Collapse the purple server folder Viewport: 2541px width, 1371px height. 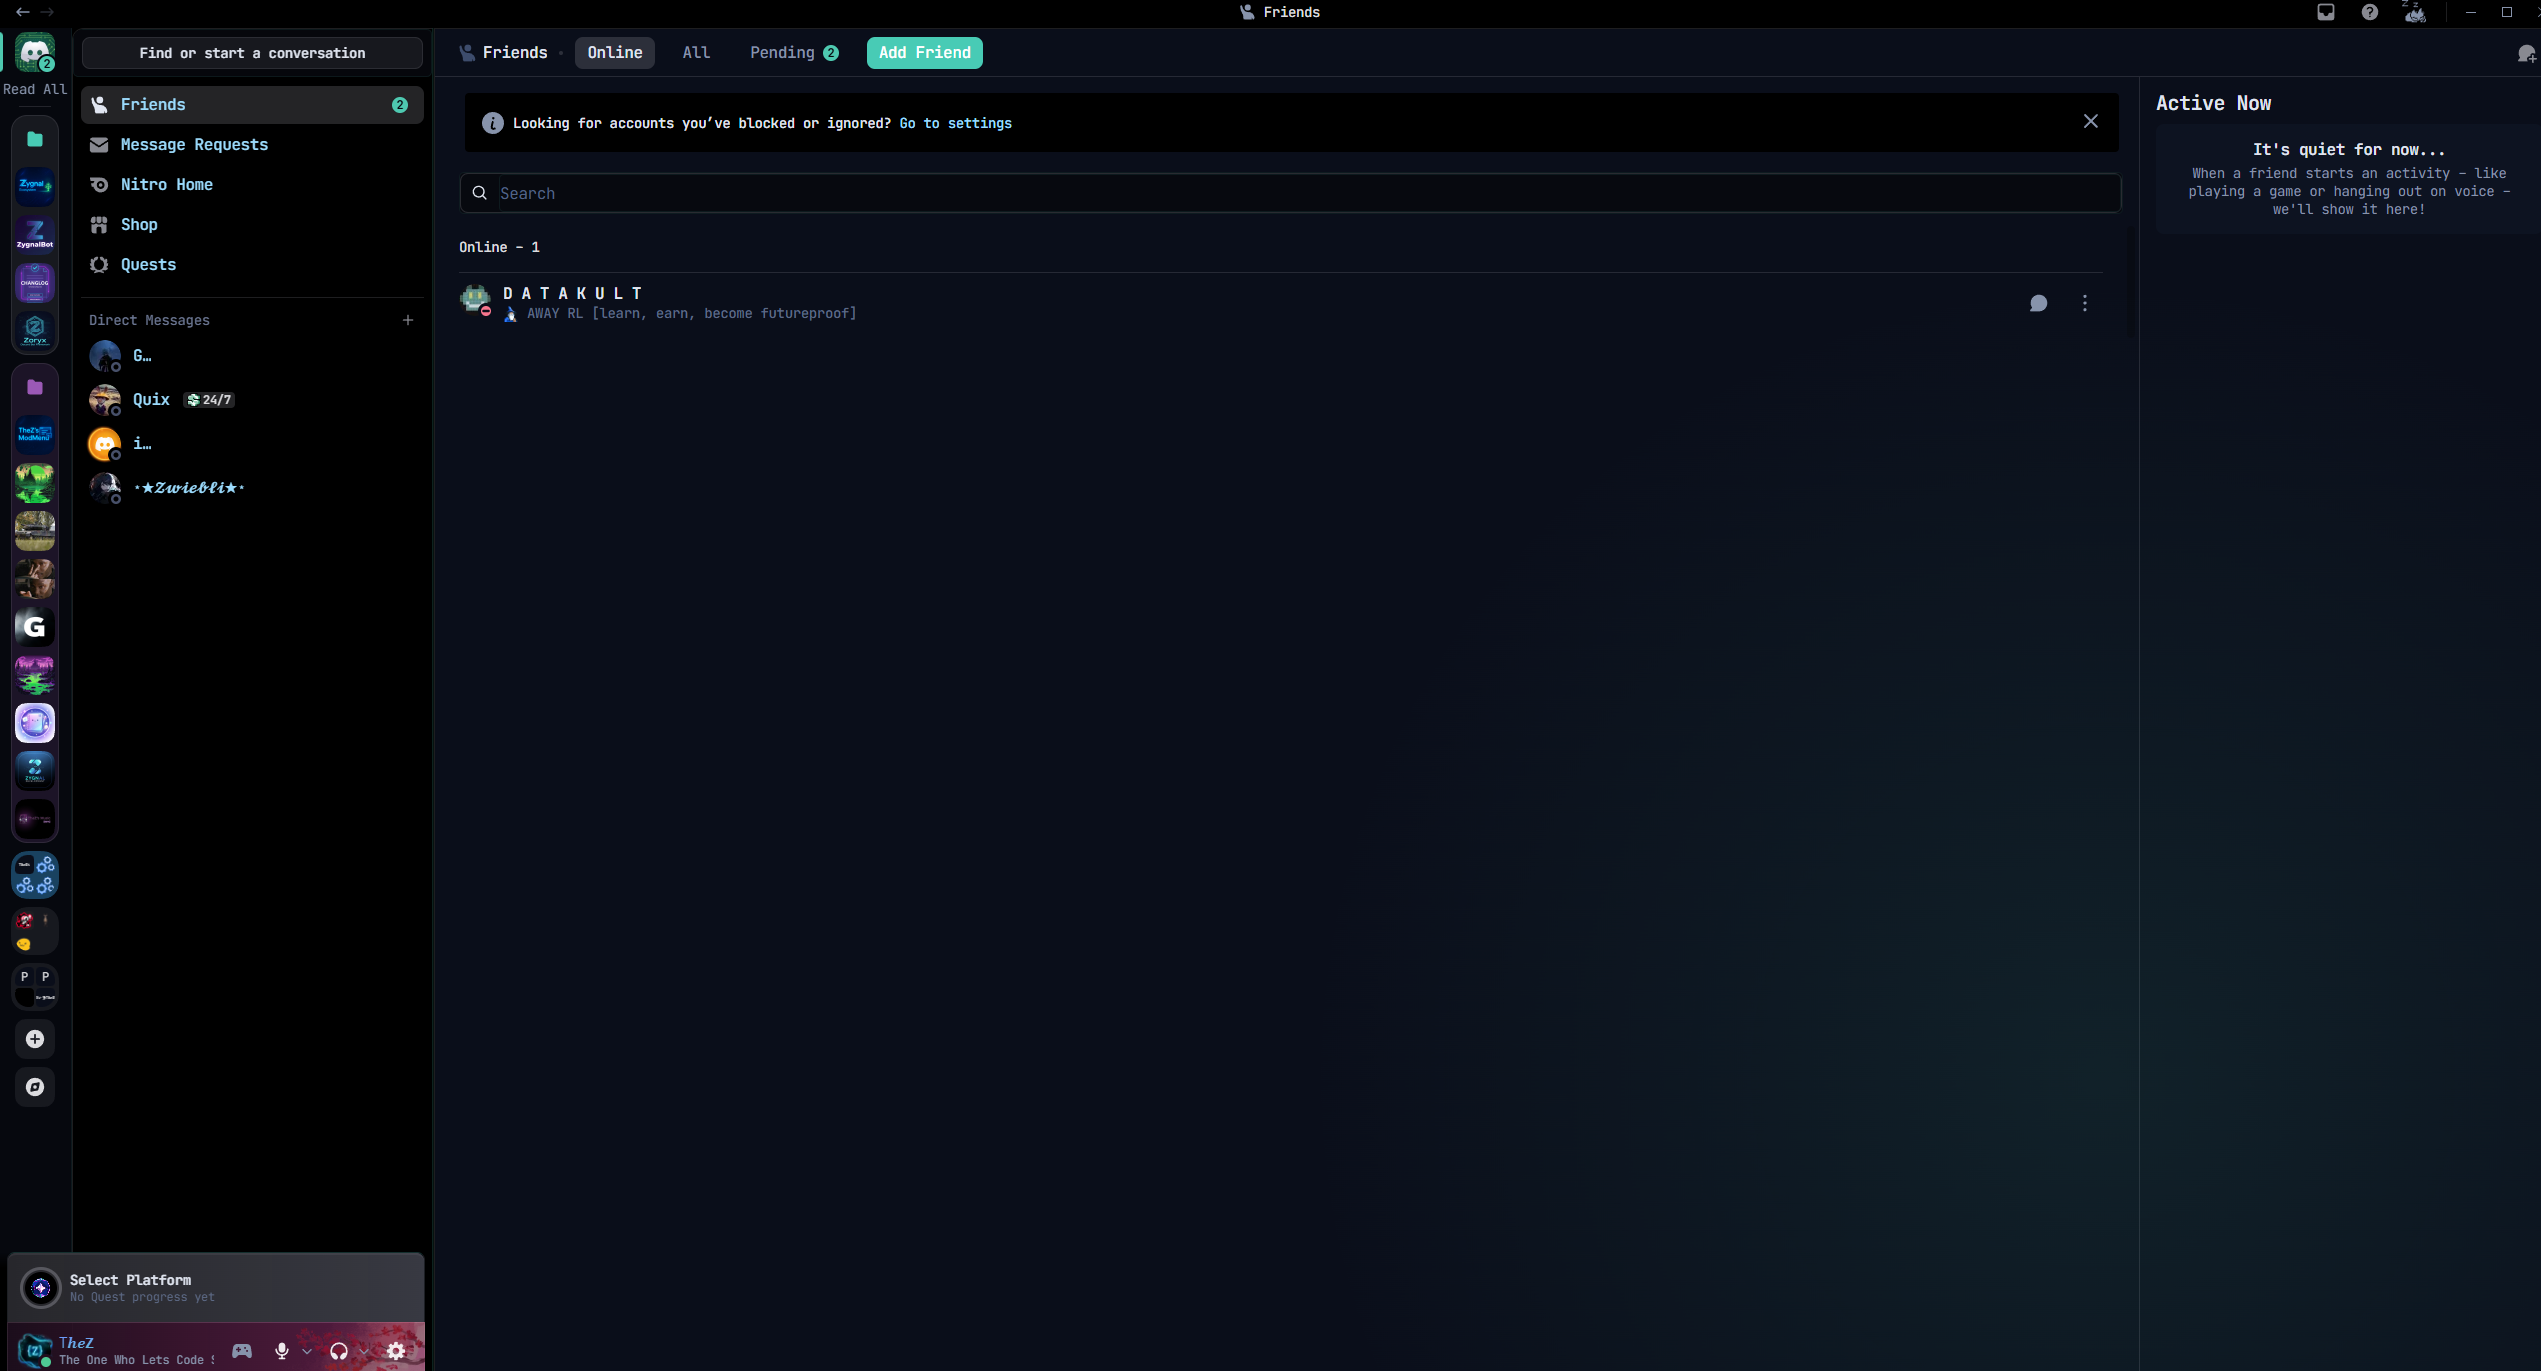point(35,387)
